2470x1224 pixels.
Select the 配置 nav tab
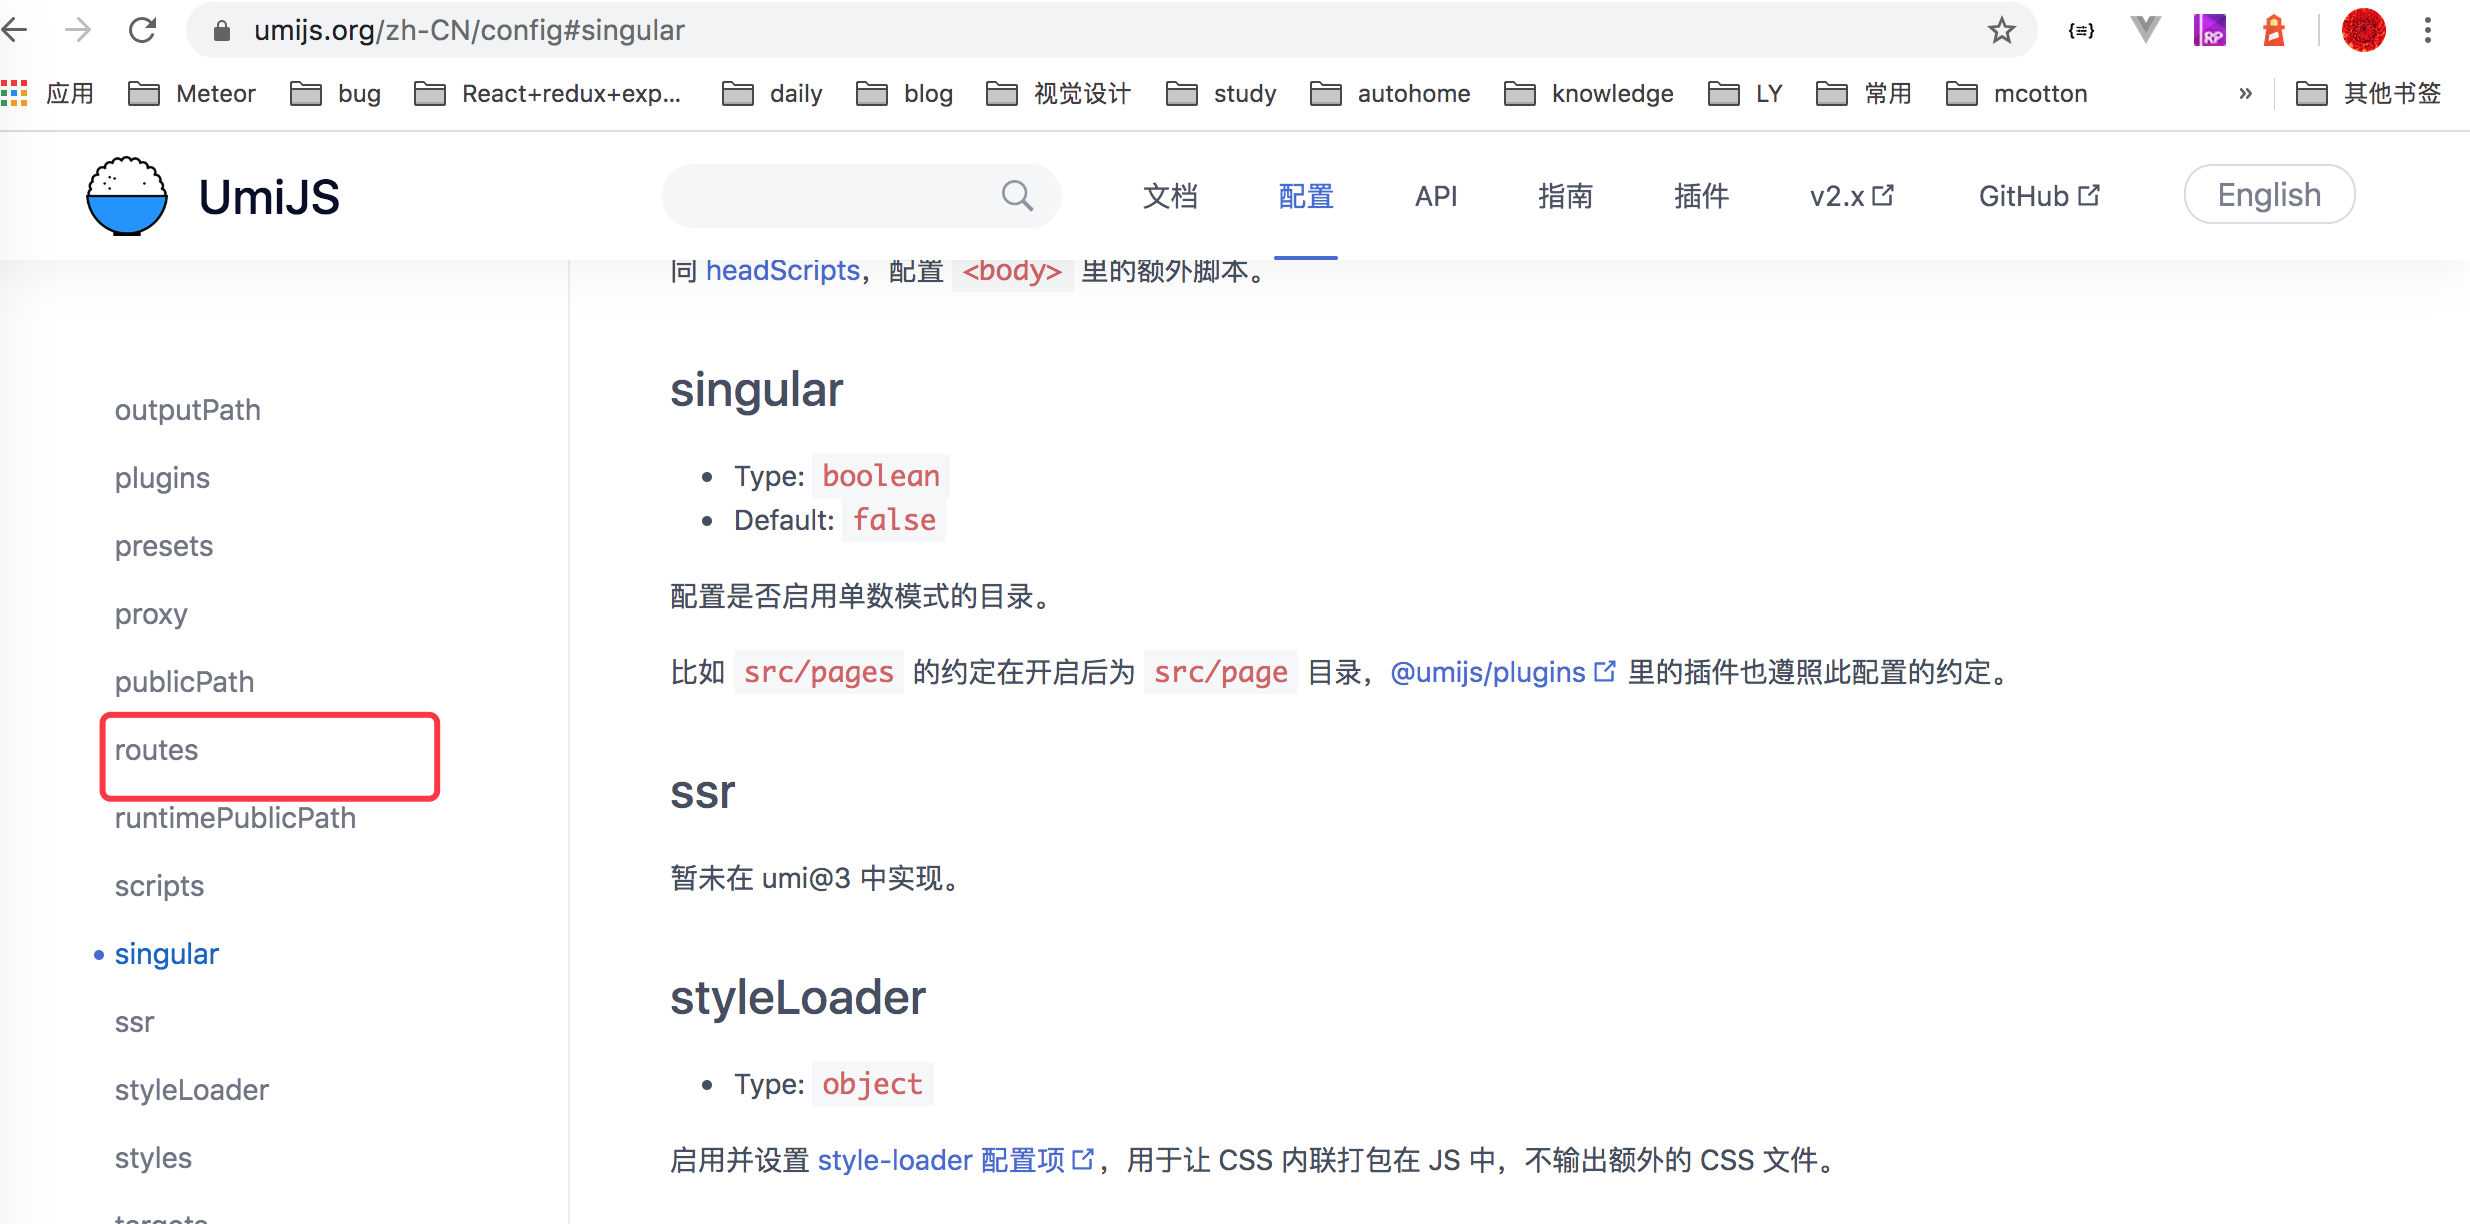(x=1306, y=196)
